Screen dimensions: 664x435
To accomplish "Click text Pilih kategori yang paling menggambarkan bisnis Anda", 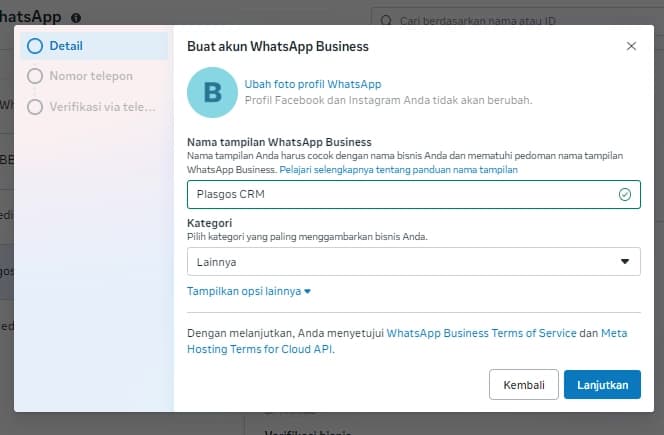I will [x=307, y=236].
